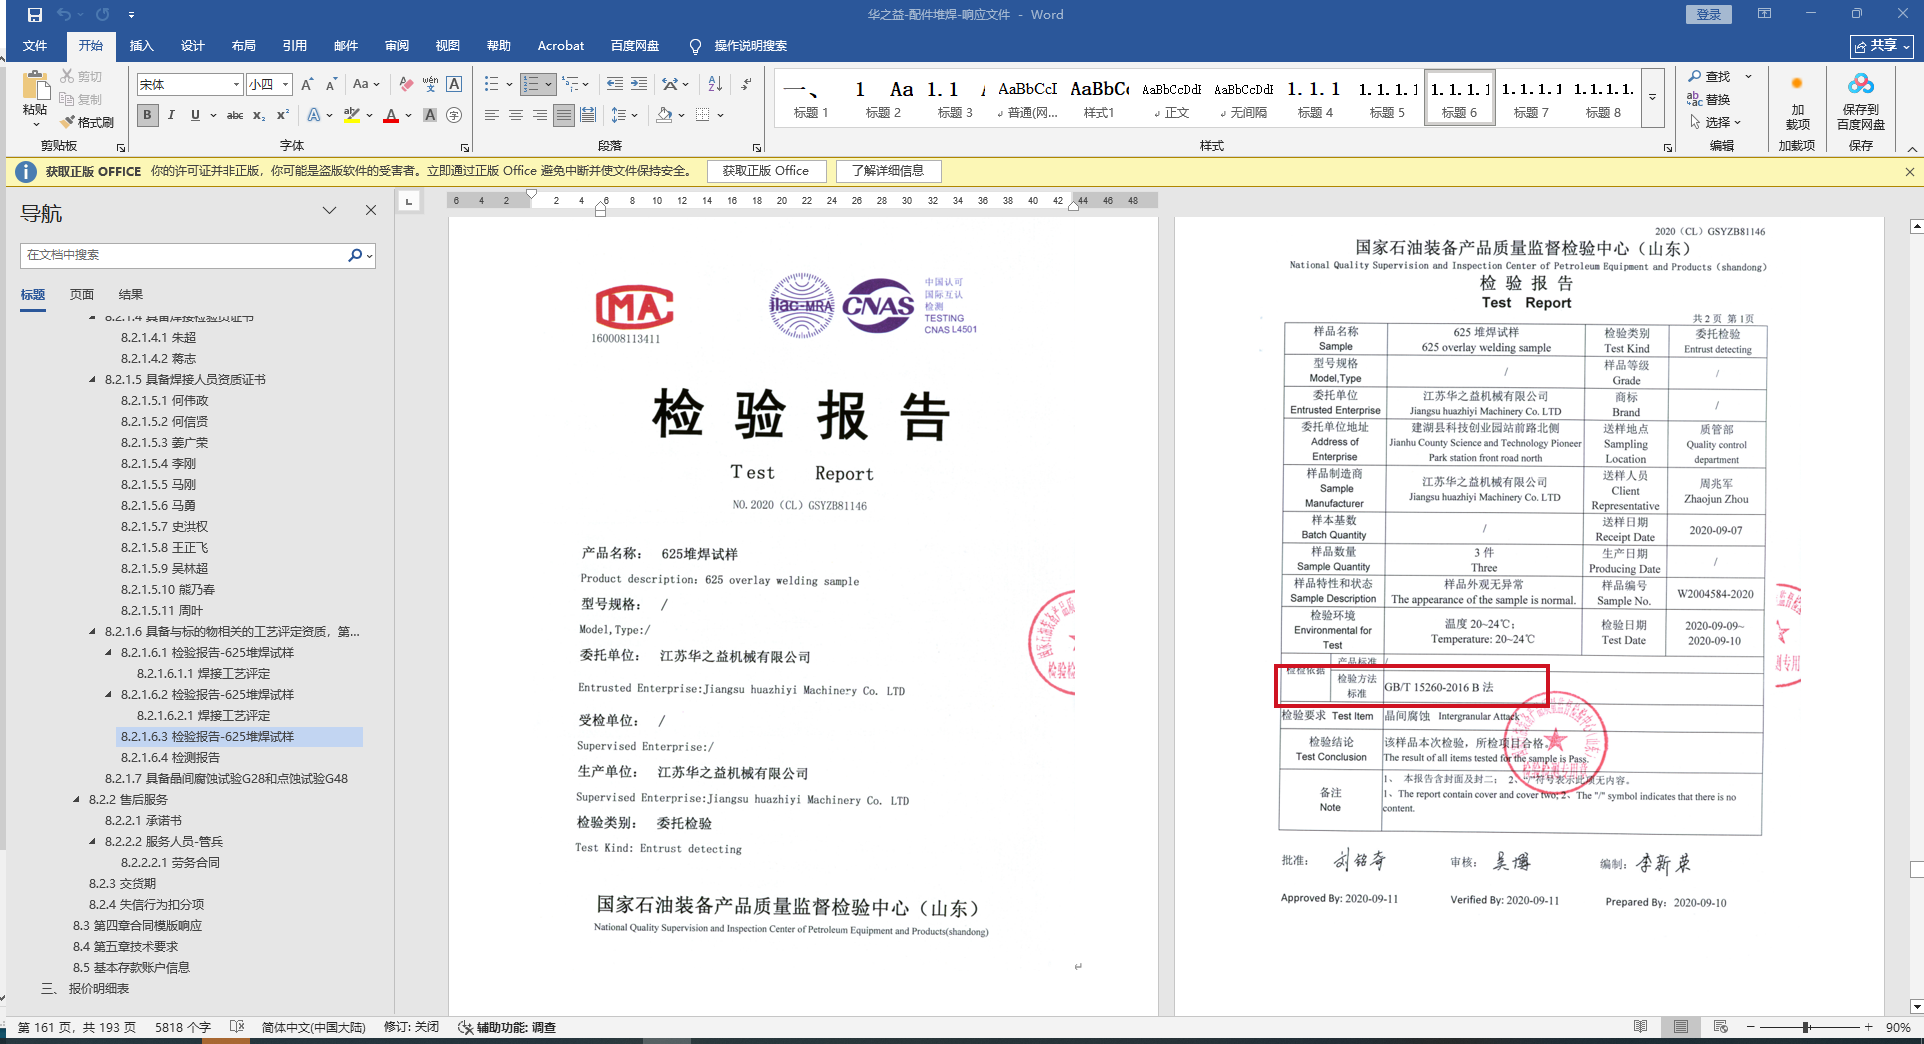Switch to the 插入 ribbon tab

(x=142, y=46)
